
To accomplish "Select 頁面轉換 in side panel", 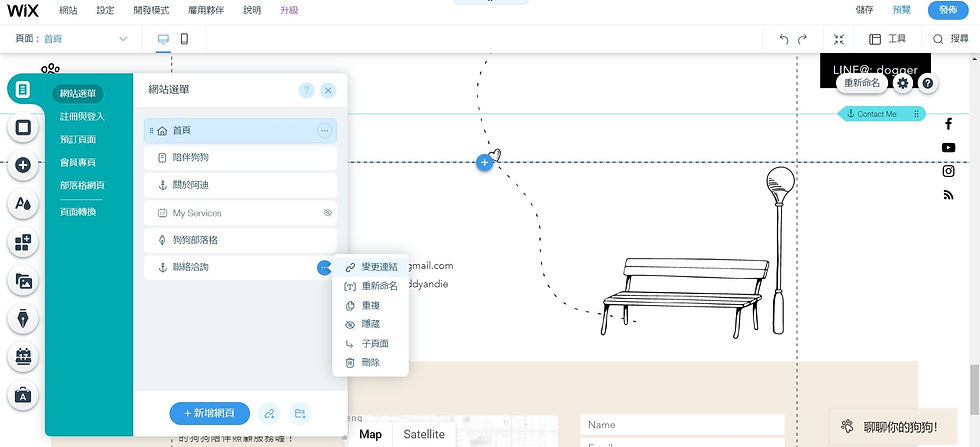I will [x=78, y=212].
